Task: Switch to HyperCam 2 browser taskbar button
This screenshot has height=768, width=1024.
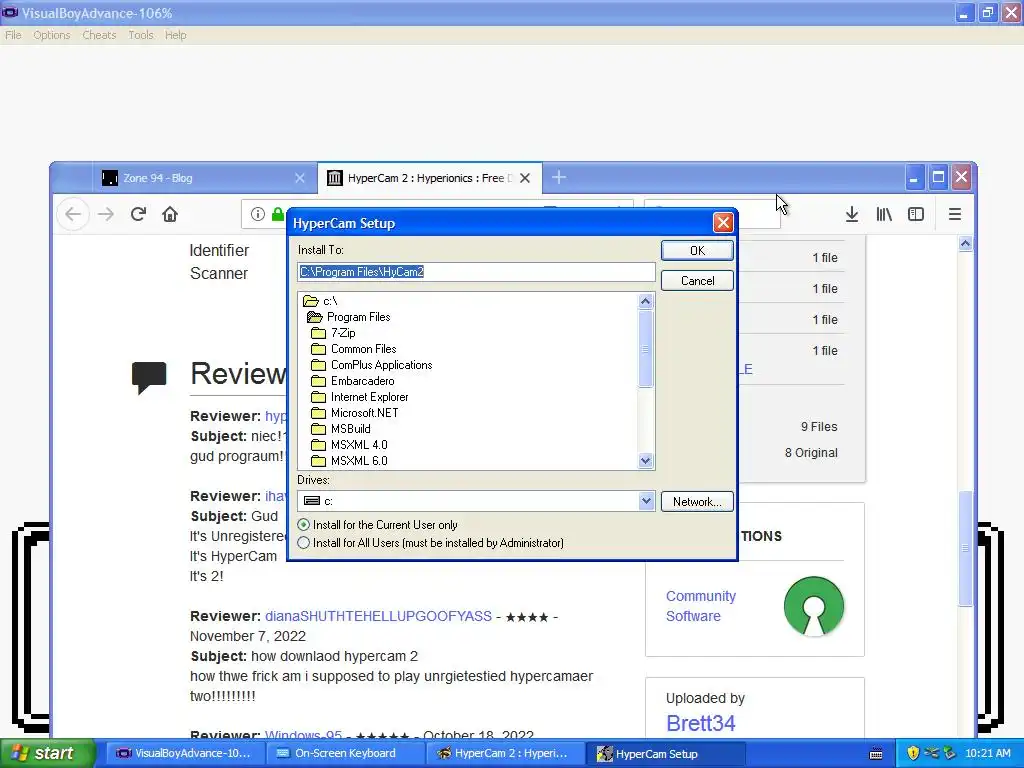Action: coord(504,754)
